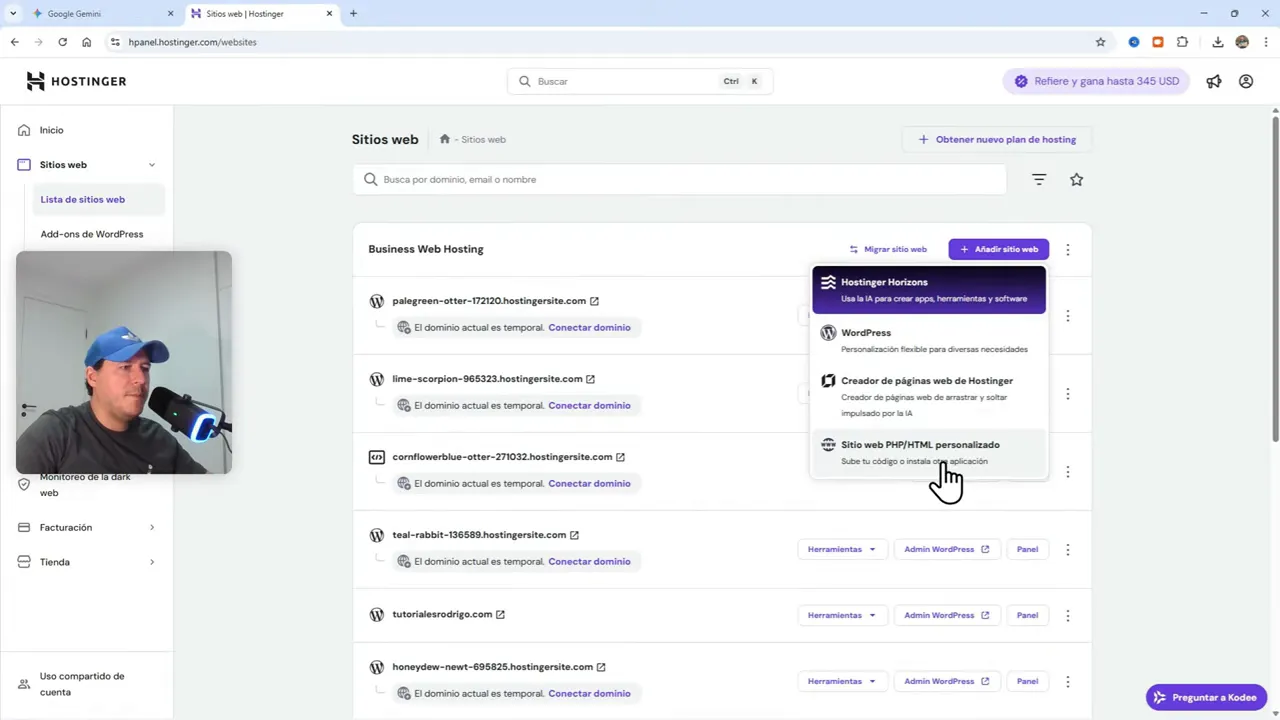This screenshot has width=1280, height=720.
Task: Open the Herramientas dropdown for honeydew-newt site
Action: point(841,681)
